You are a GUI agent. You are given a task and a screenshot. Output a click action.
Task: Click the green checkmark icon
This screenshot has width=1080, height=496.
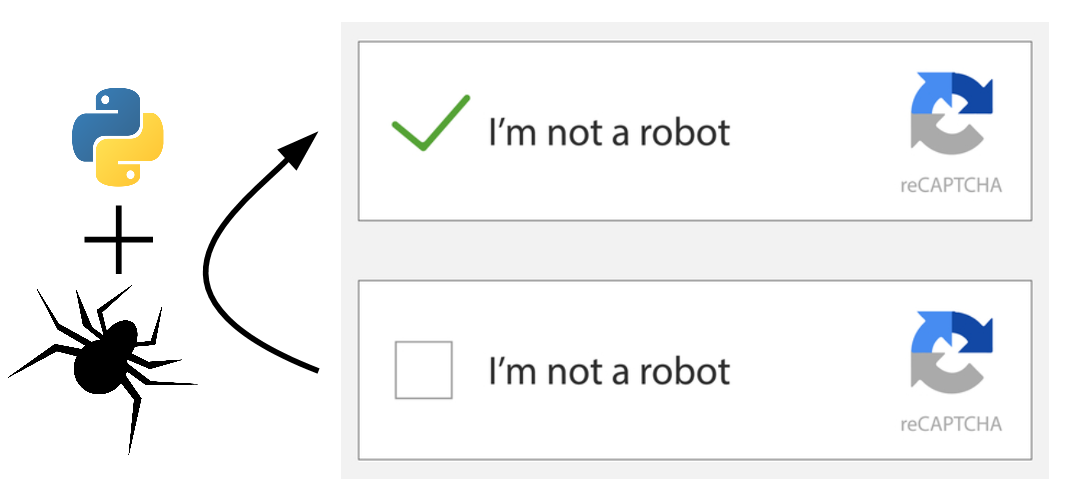430,123
